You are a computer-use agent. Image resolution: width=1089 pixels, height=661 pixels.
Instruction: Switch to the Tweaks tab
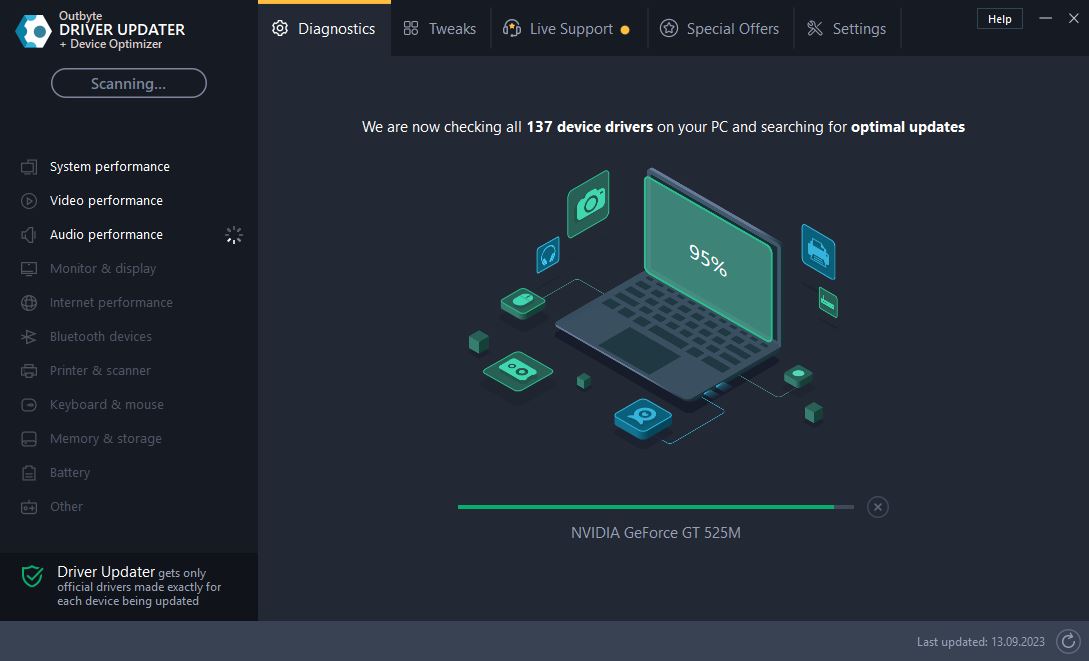tap(440, 28)
